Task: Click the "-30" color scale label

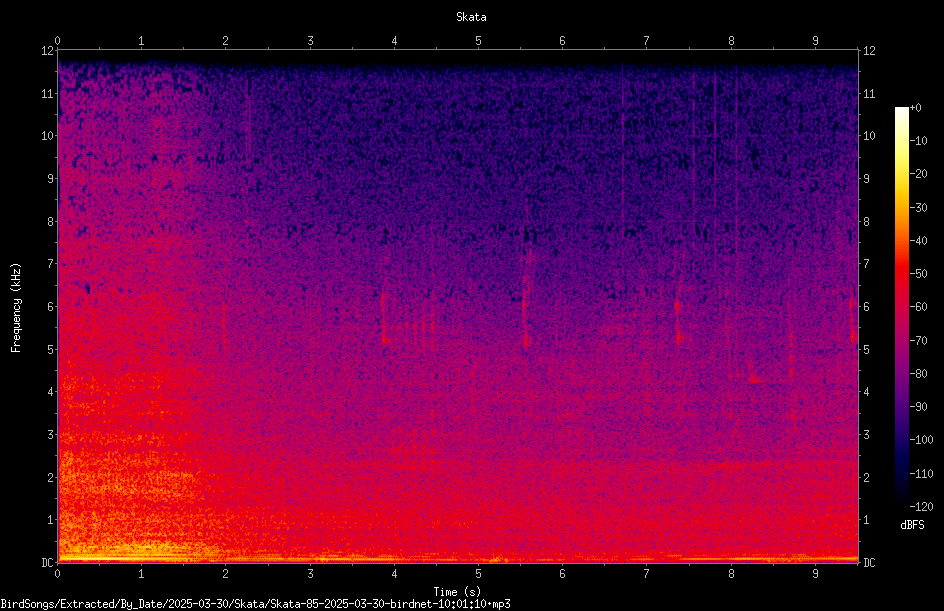Action: [918, 208]
